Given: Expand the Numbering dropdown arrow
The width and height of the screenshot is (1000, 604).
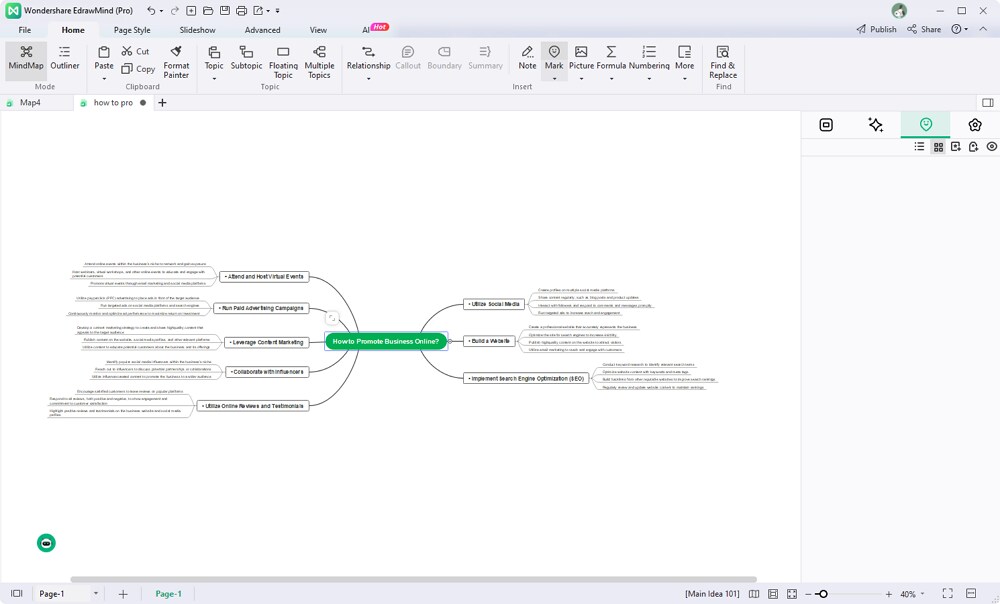Looking at the screenshot, I should pos(649,78).
